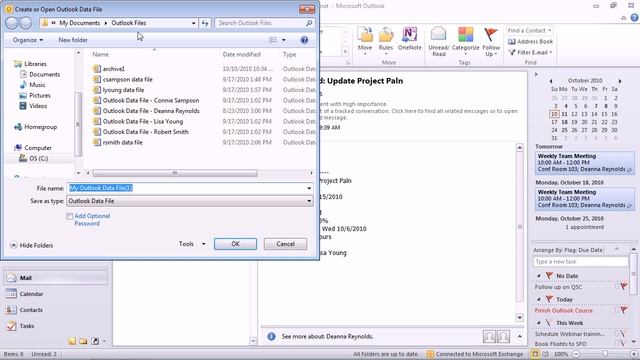Viewport: 640px width, 360px height.
Task: Click Filter E-mail in the ribbon
Action: click(x=530, y=52)
